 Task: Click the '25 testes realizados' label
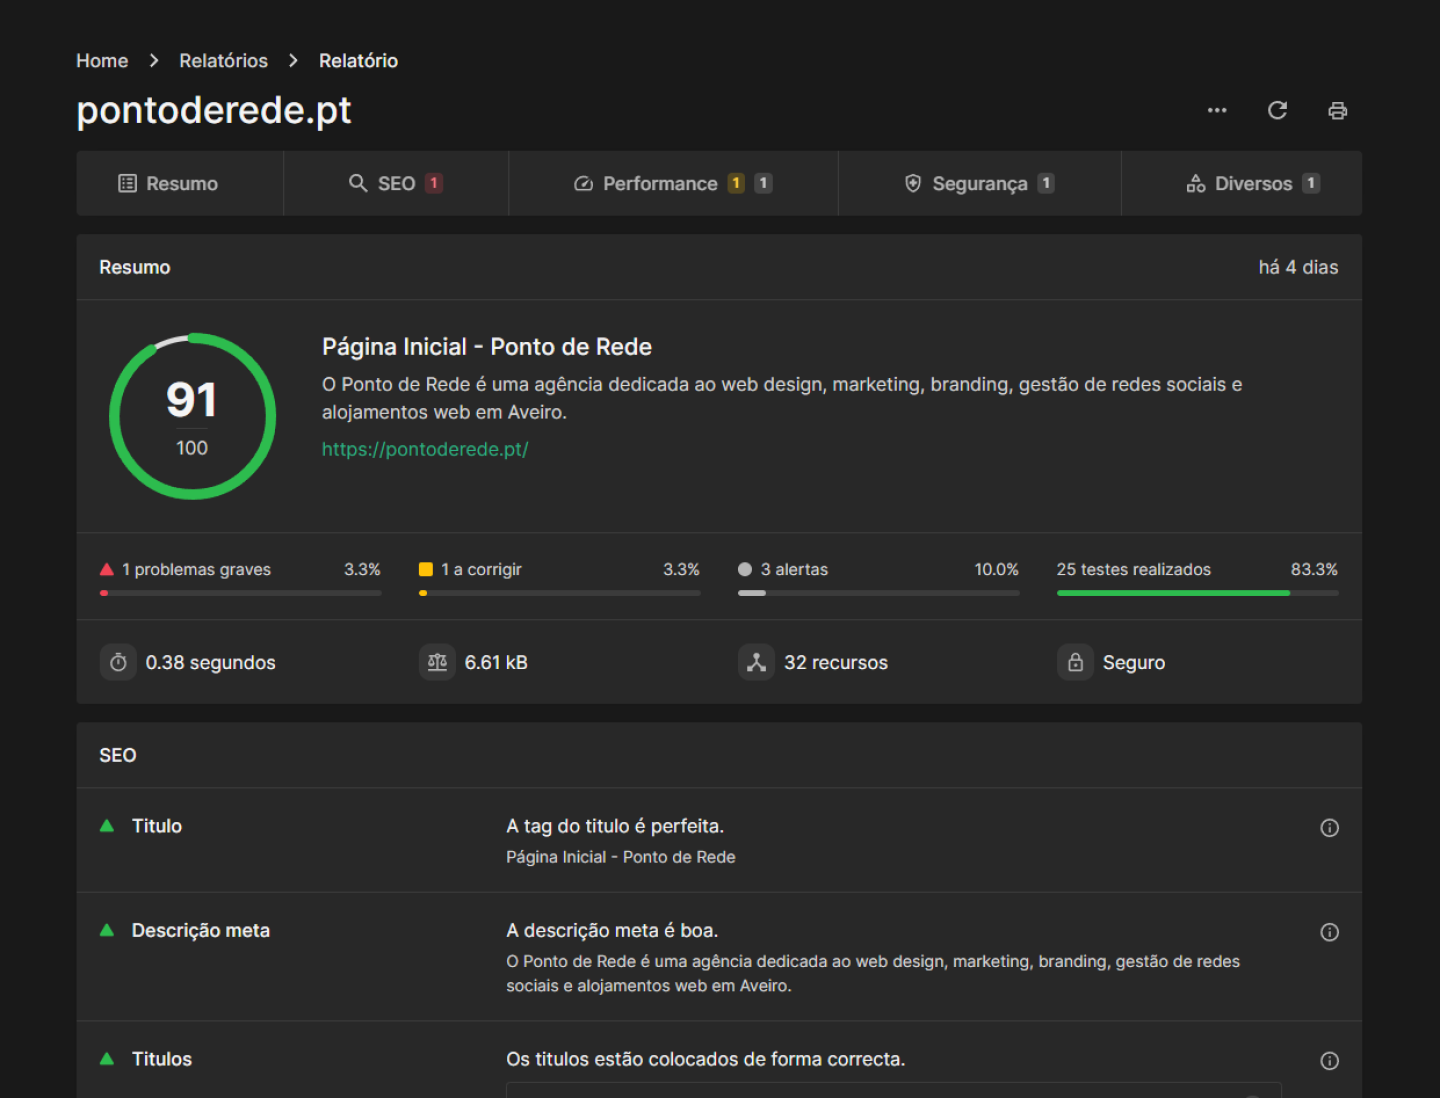tap(1133, 569)
